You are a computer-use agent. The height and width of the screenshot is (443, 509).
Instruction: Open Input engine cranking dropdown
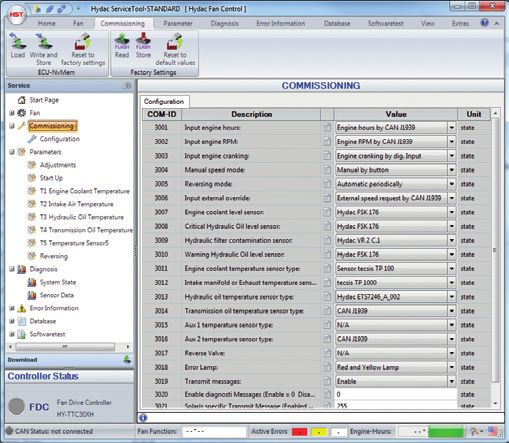(x=452, y=156)
